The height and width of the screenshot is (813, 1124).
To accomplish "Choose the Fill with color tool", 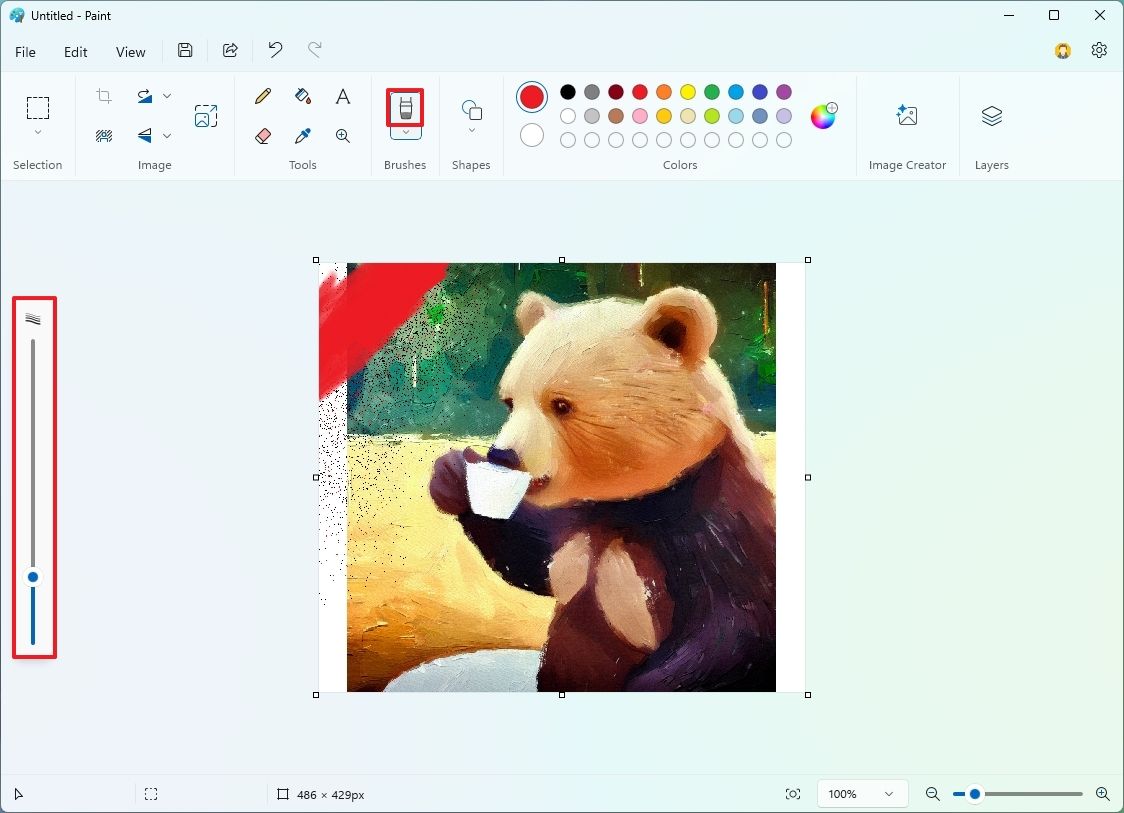I will [x=302, y=96].
